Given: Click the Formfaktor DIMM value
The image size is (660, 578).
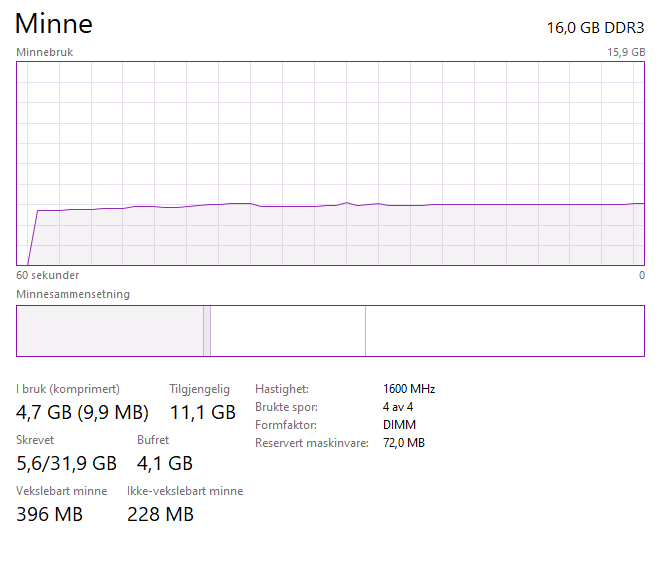Looking at the screenshot, I should pyautogui.click(x=399, y=425).
